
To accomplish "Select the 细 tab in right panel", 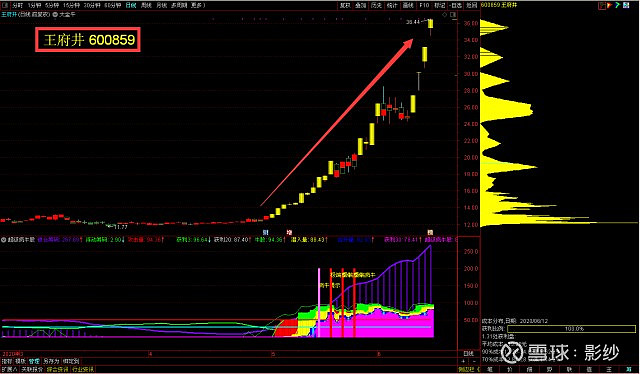I will [x=529, y=369].
